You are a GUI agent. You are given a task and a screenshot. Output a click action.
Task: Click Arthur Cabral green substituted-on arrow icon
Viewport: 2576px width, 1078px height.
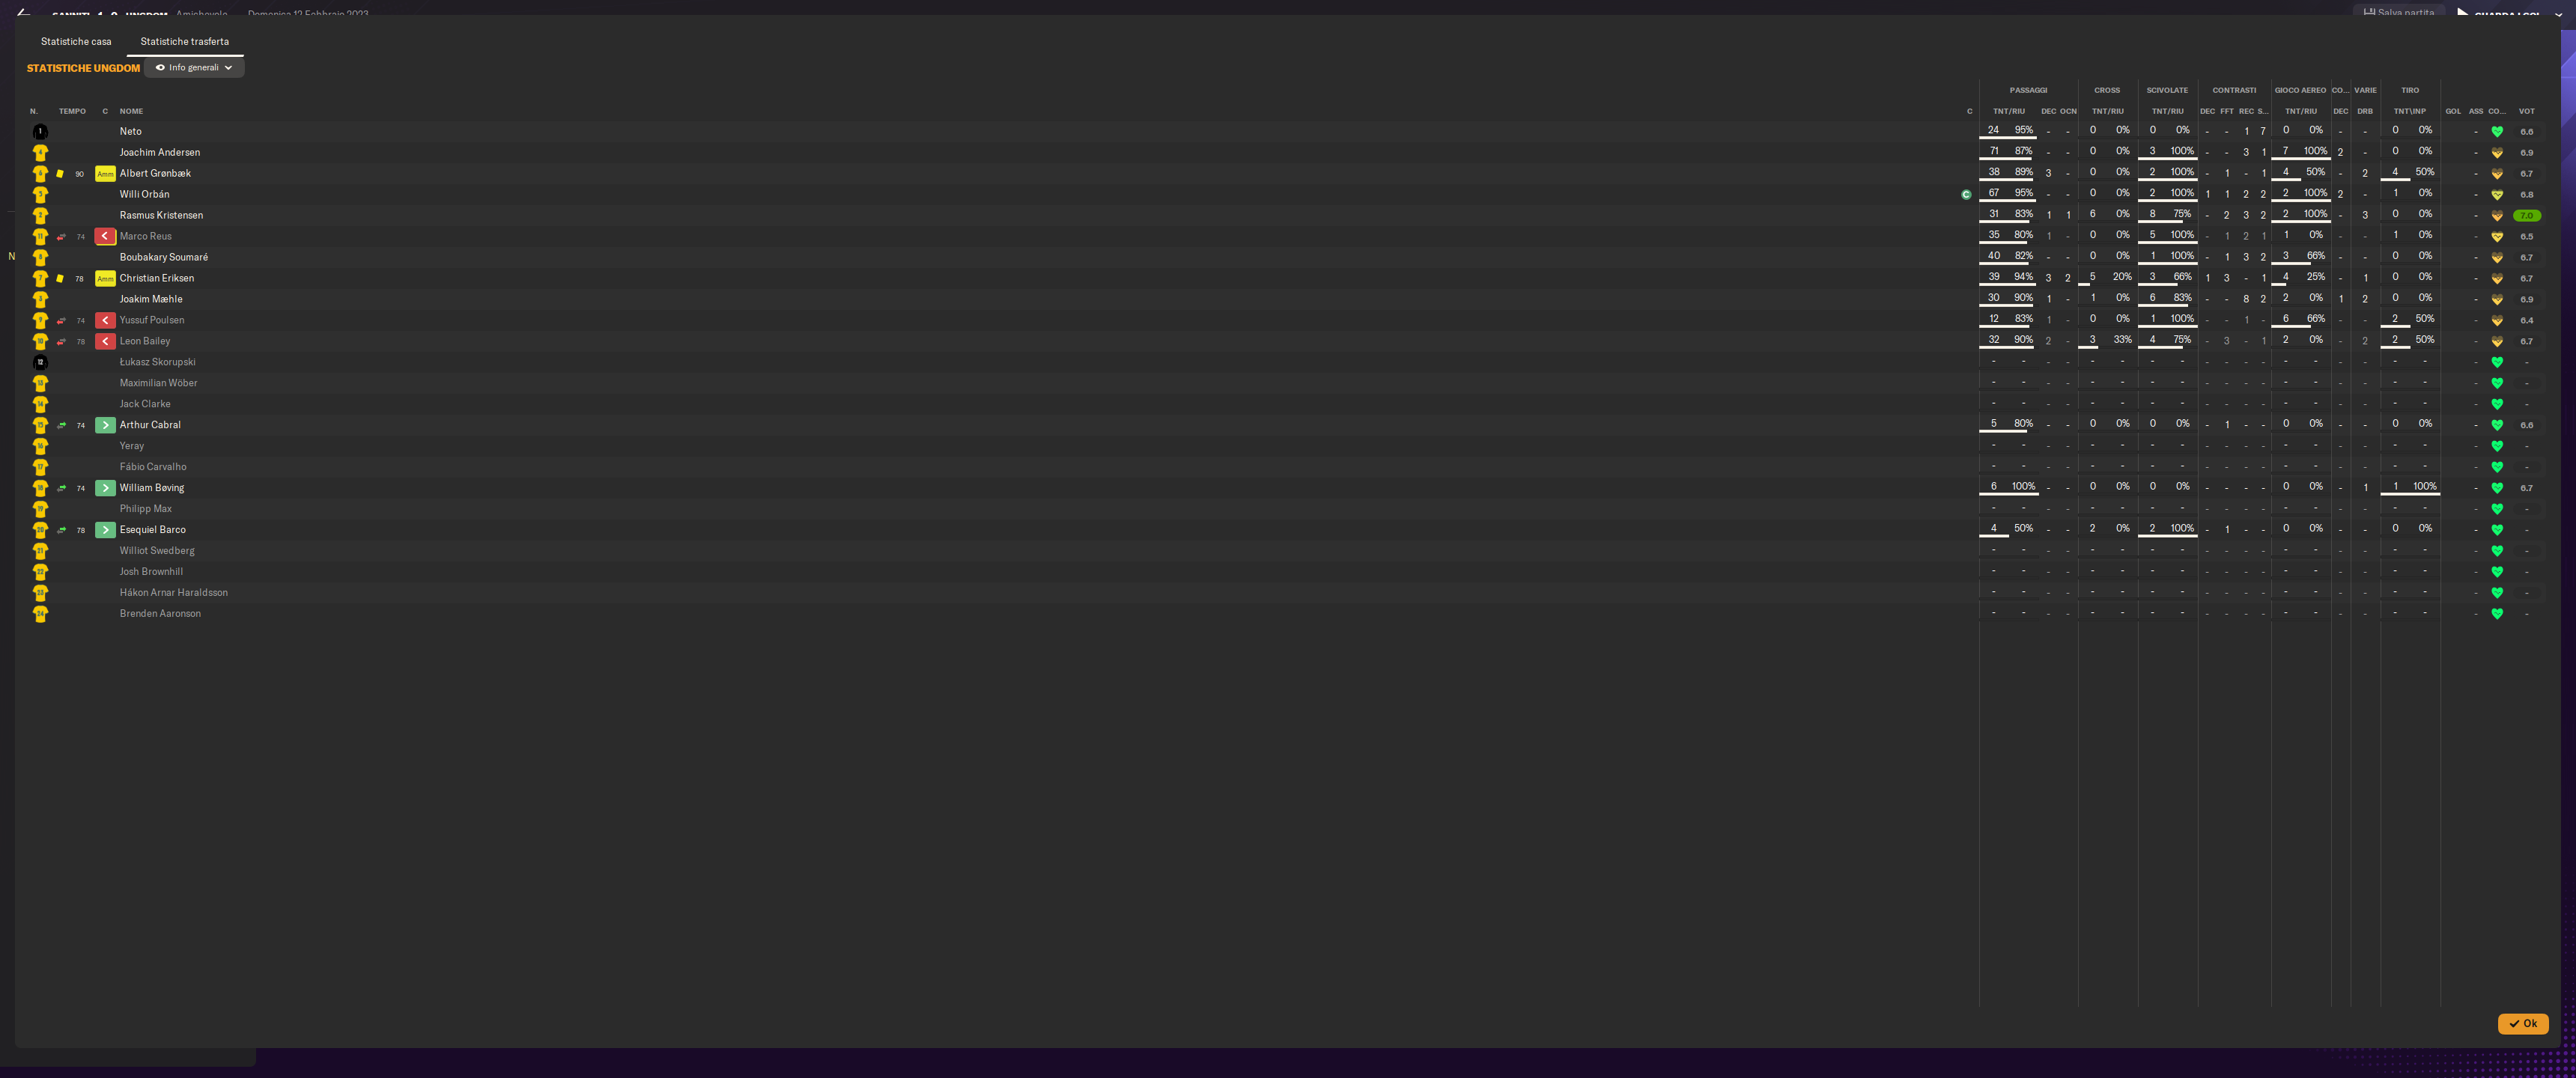(105, 425)
